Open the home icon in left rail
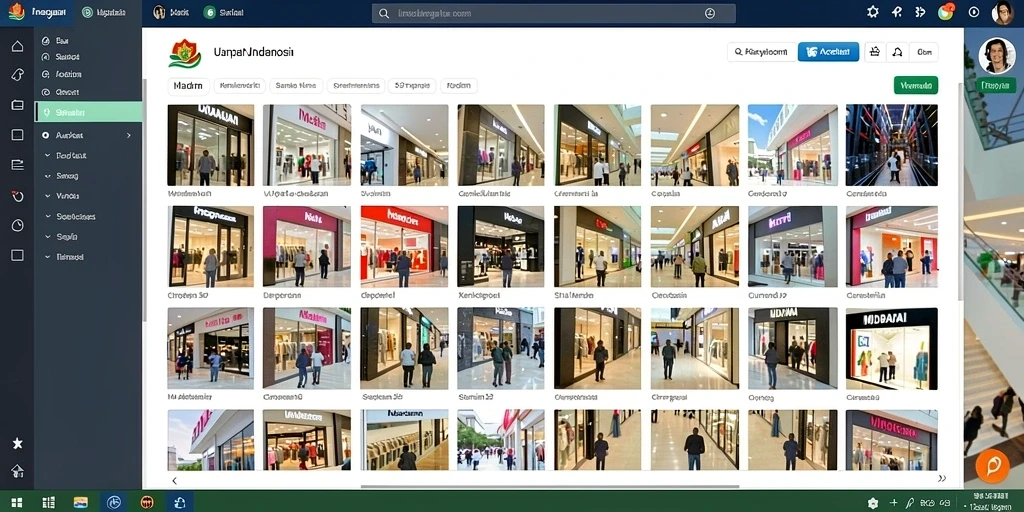The width and height of the screenshot is (1024, 512). [x=18, y=46]
